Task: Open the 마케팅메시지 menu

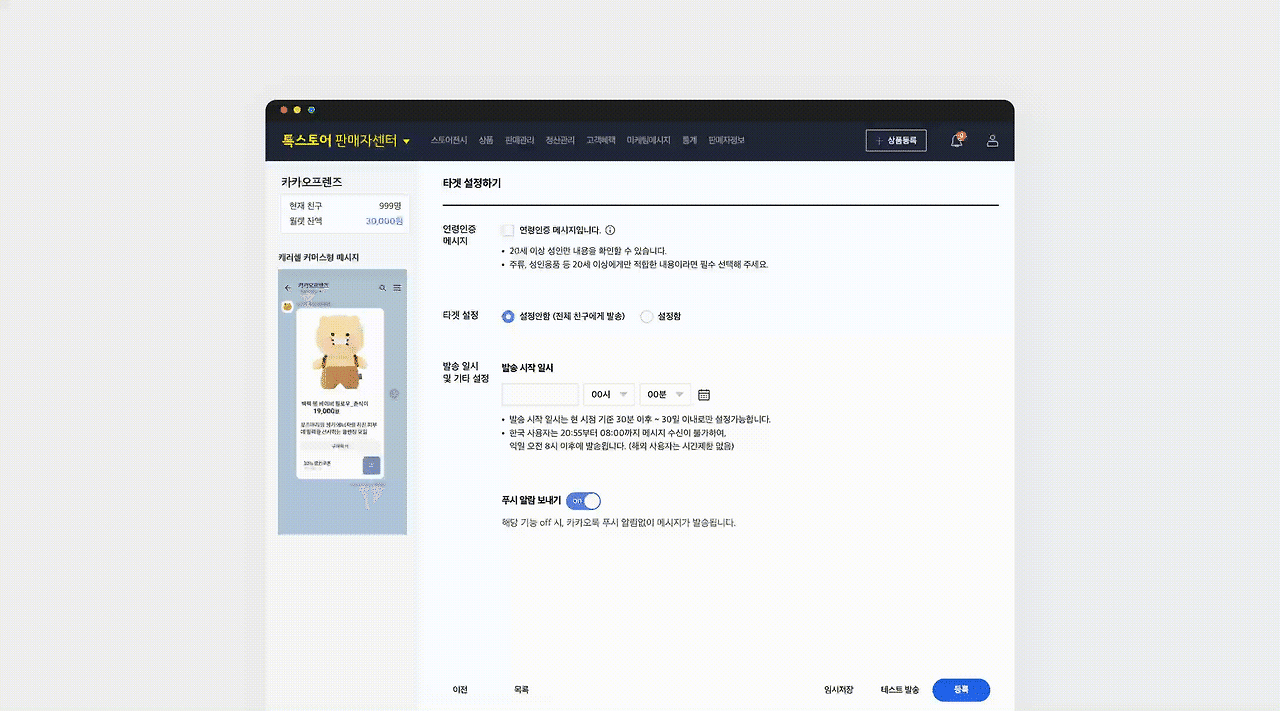Action: (x=649, y=140)
